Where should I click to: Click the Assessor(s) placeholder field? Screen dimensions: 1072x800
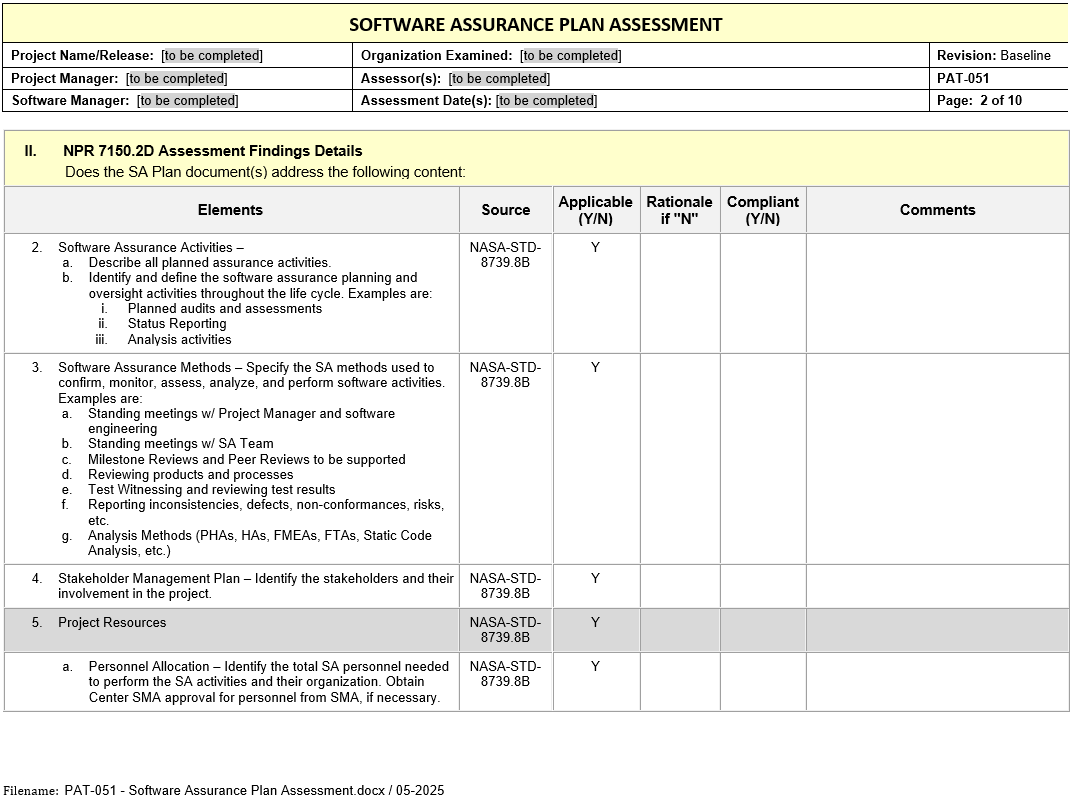click(x=499, y=78)
